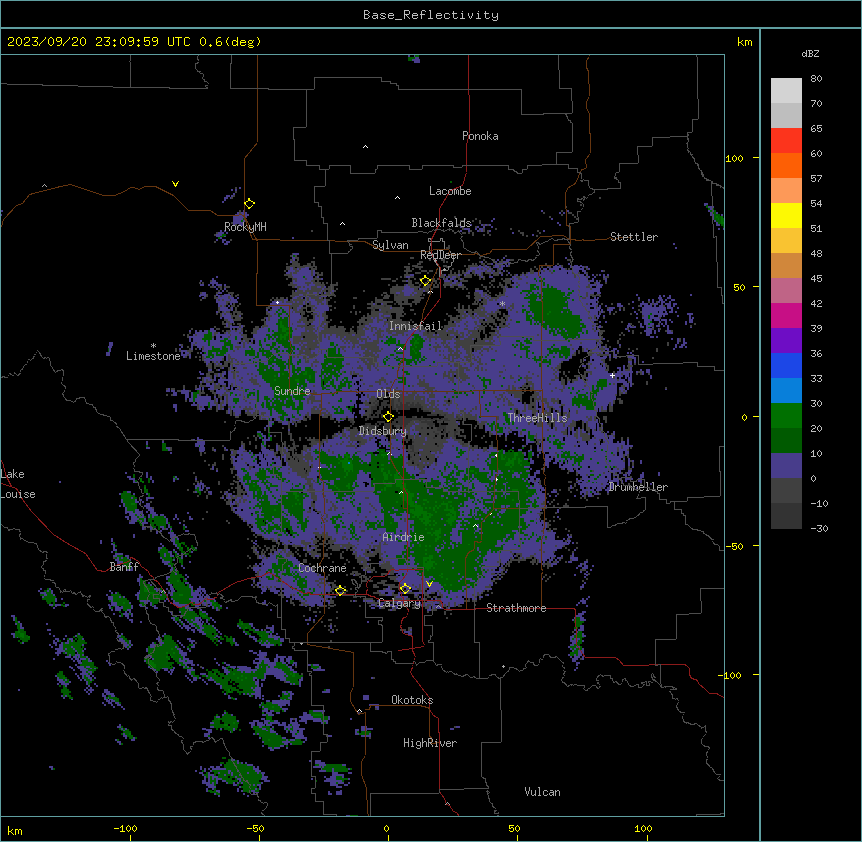Click the Limestone label

point(153,356)
